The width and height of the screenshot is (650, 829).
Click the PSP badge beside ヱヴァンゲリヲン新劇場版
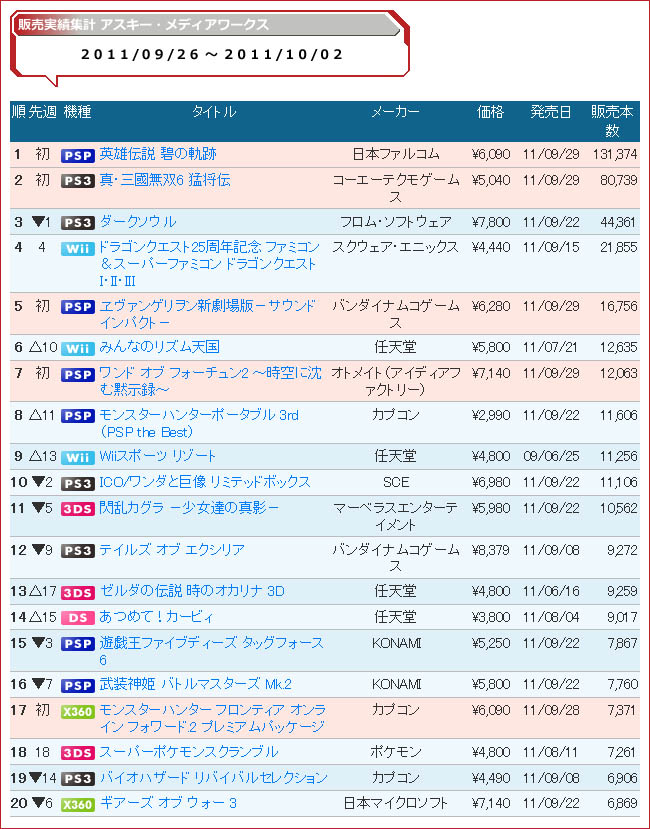coord(78,307)
